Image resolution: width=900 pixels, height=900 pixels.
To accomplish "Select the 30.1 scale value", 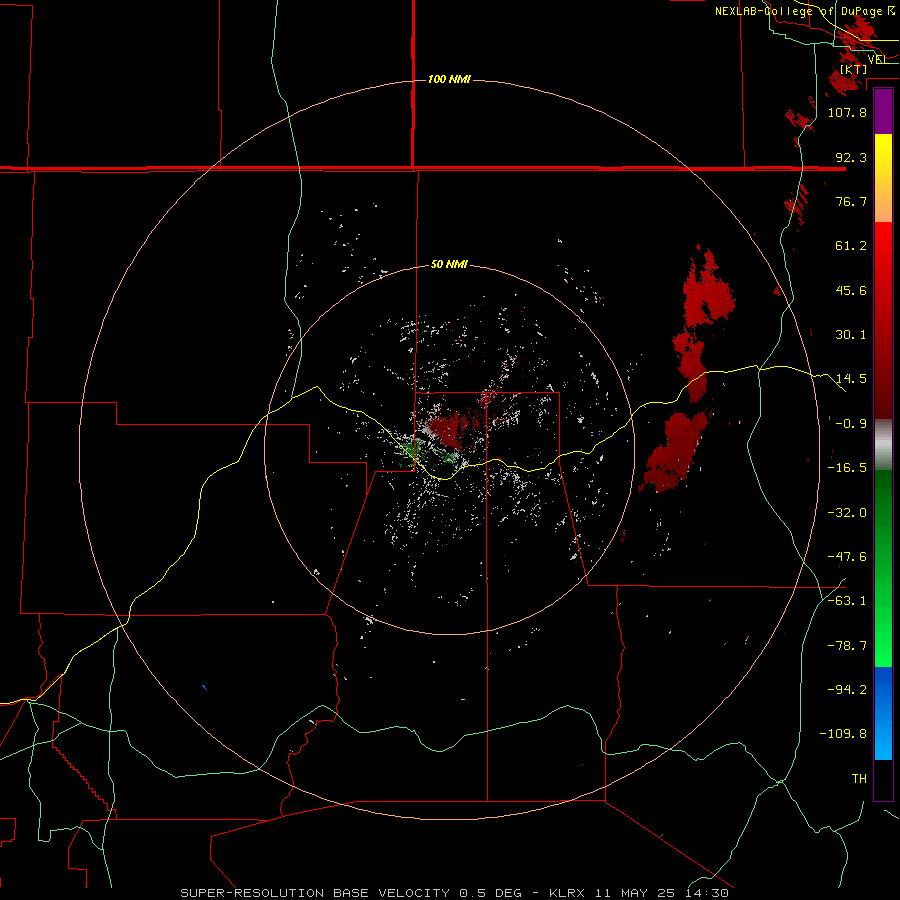I will pyautogui.click(x=851, y=335).
